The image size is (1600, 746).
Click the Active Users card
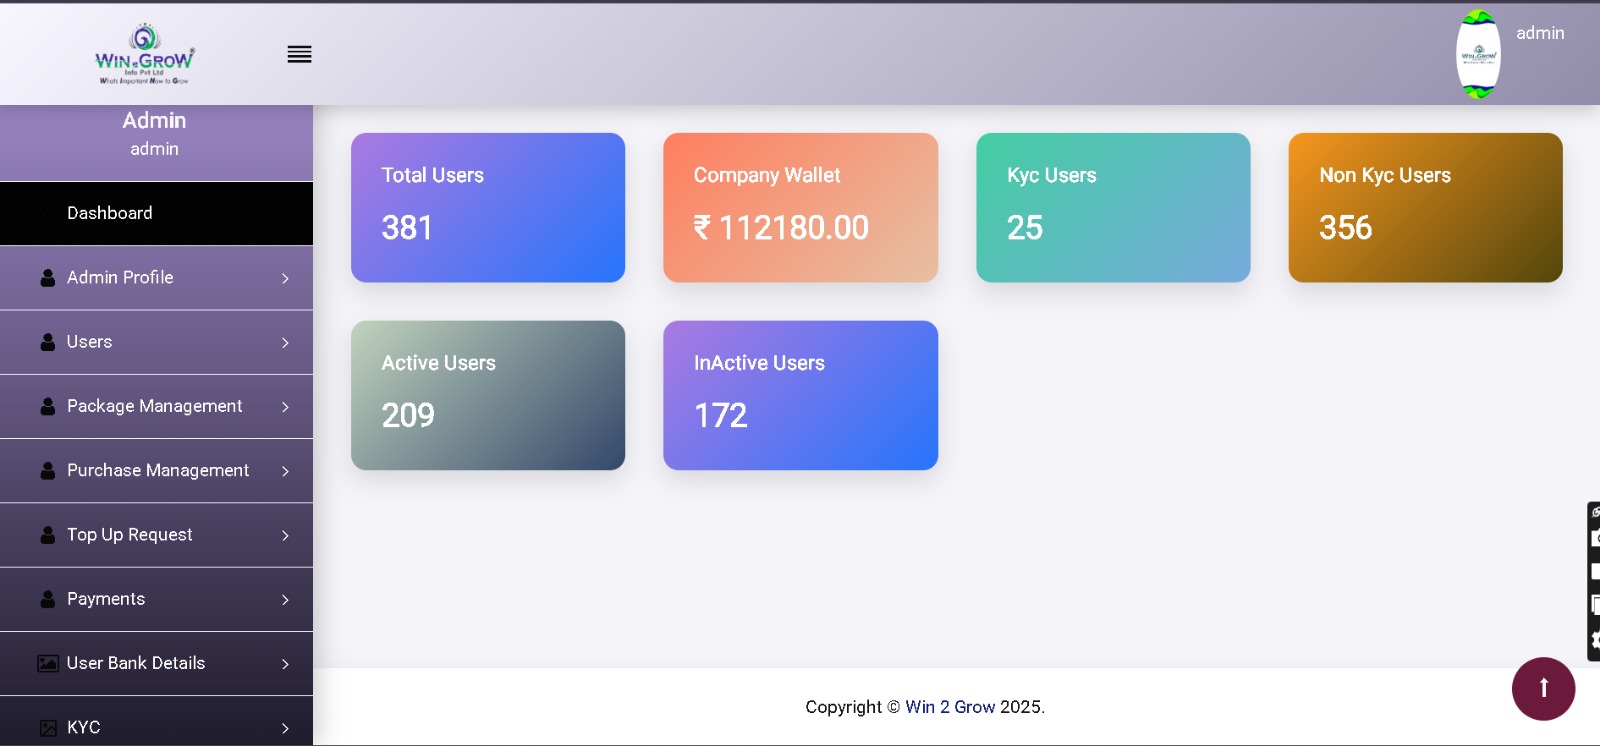coord(488,395)
